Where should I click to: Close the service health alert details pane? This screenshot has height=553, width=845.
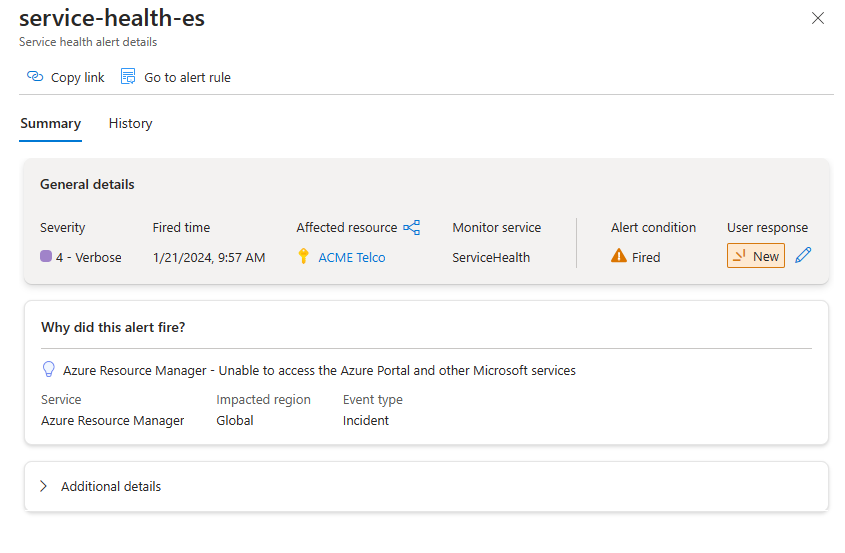pyautogui.click(x=817, y=18)
